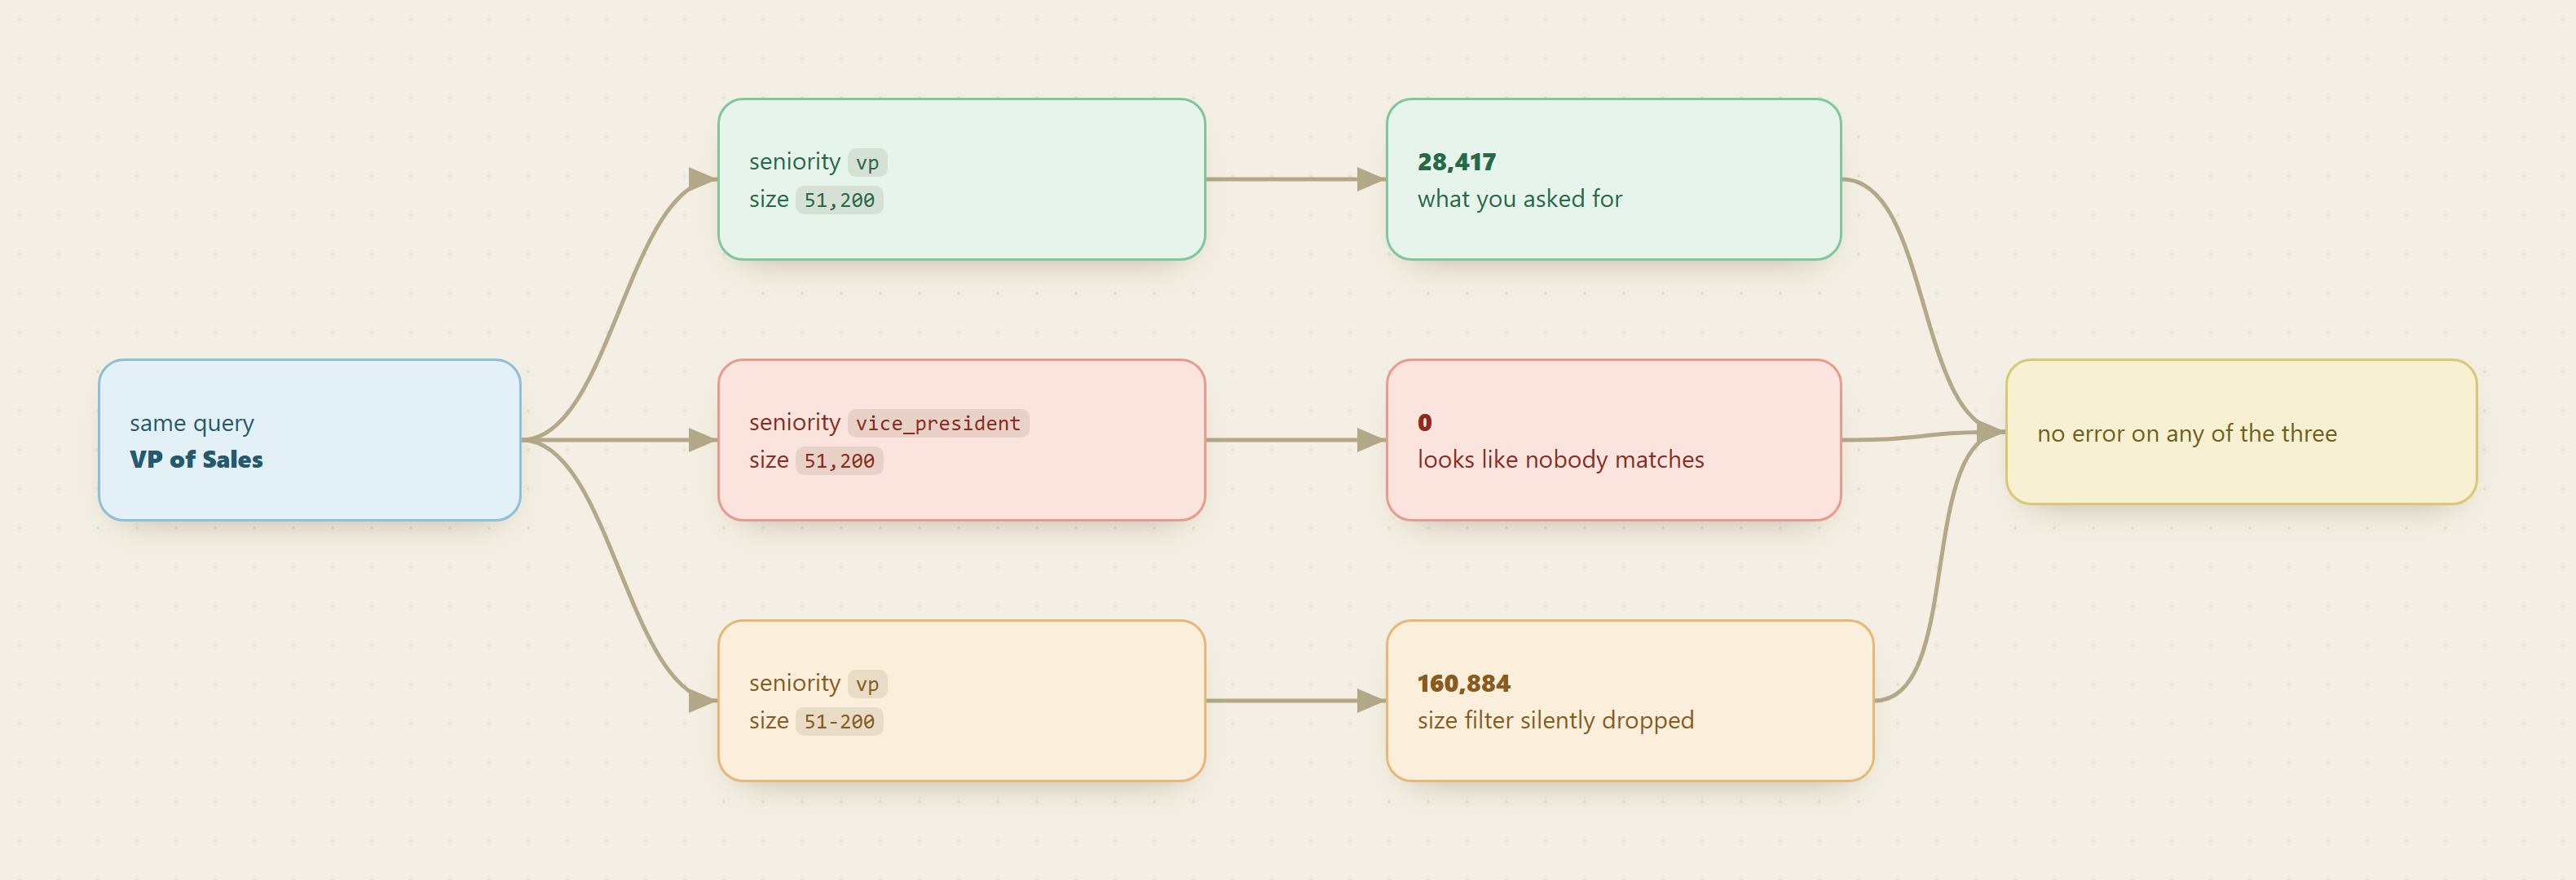
Task: Select the '28,417 what you asked for' node
Action: (1613, 179)
